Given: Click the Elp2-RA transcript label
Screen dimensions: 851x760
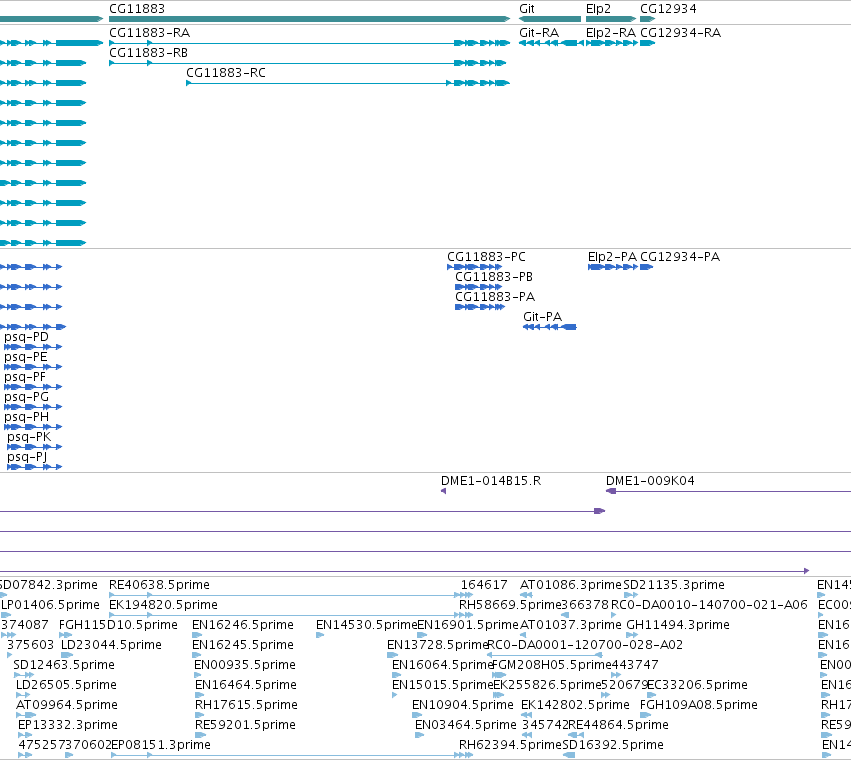Looking at the screenshot, I should point(611,33).
